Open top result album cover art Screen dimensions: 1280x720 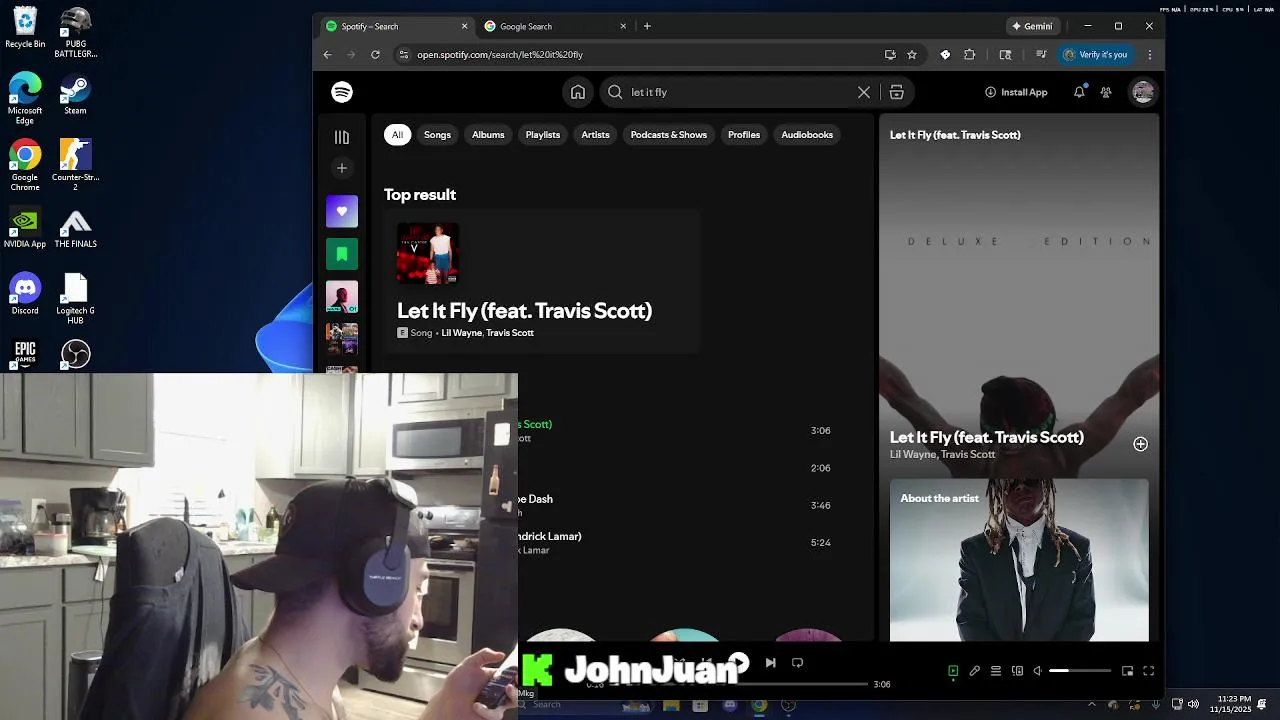pos(428,254)
